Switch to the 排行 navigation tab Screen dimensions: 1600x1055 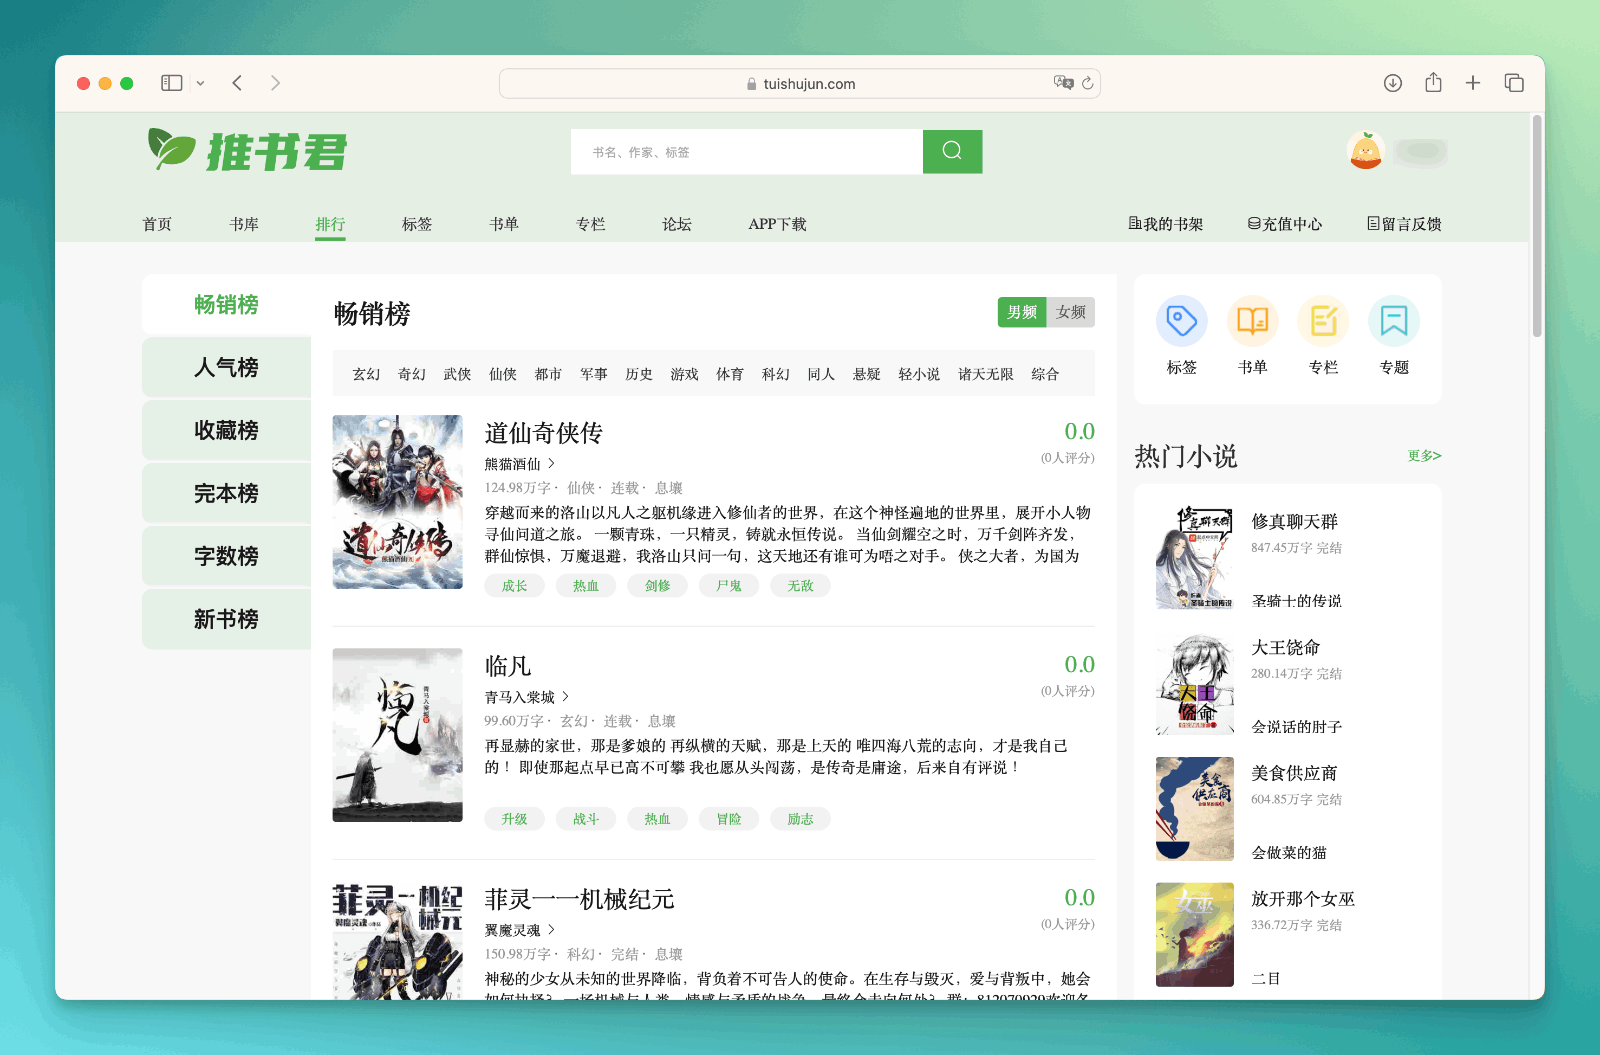pos(331,224)
